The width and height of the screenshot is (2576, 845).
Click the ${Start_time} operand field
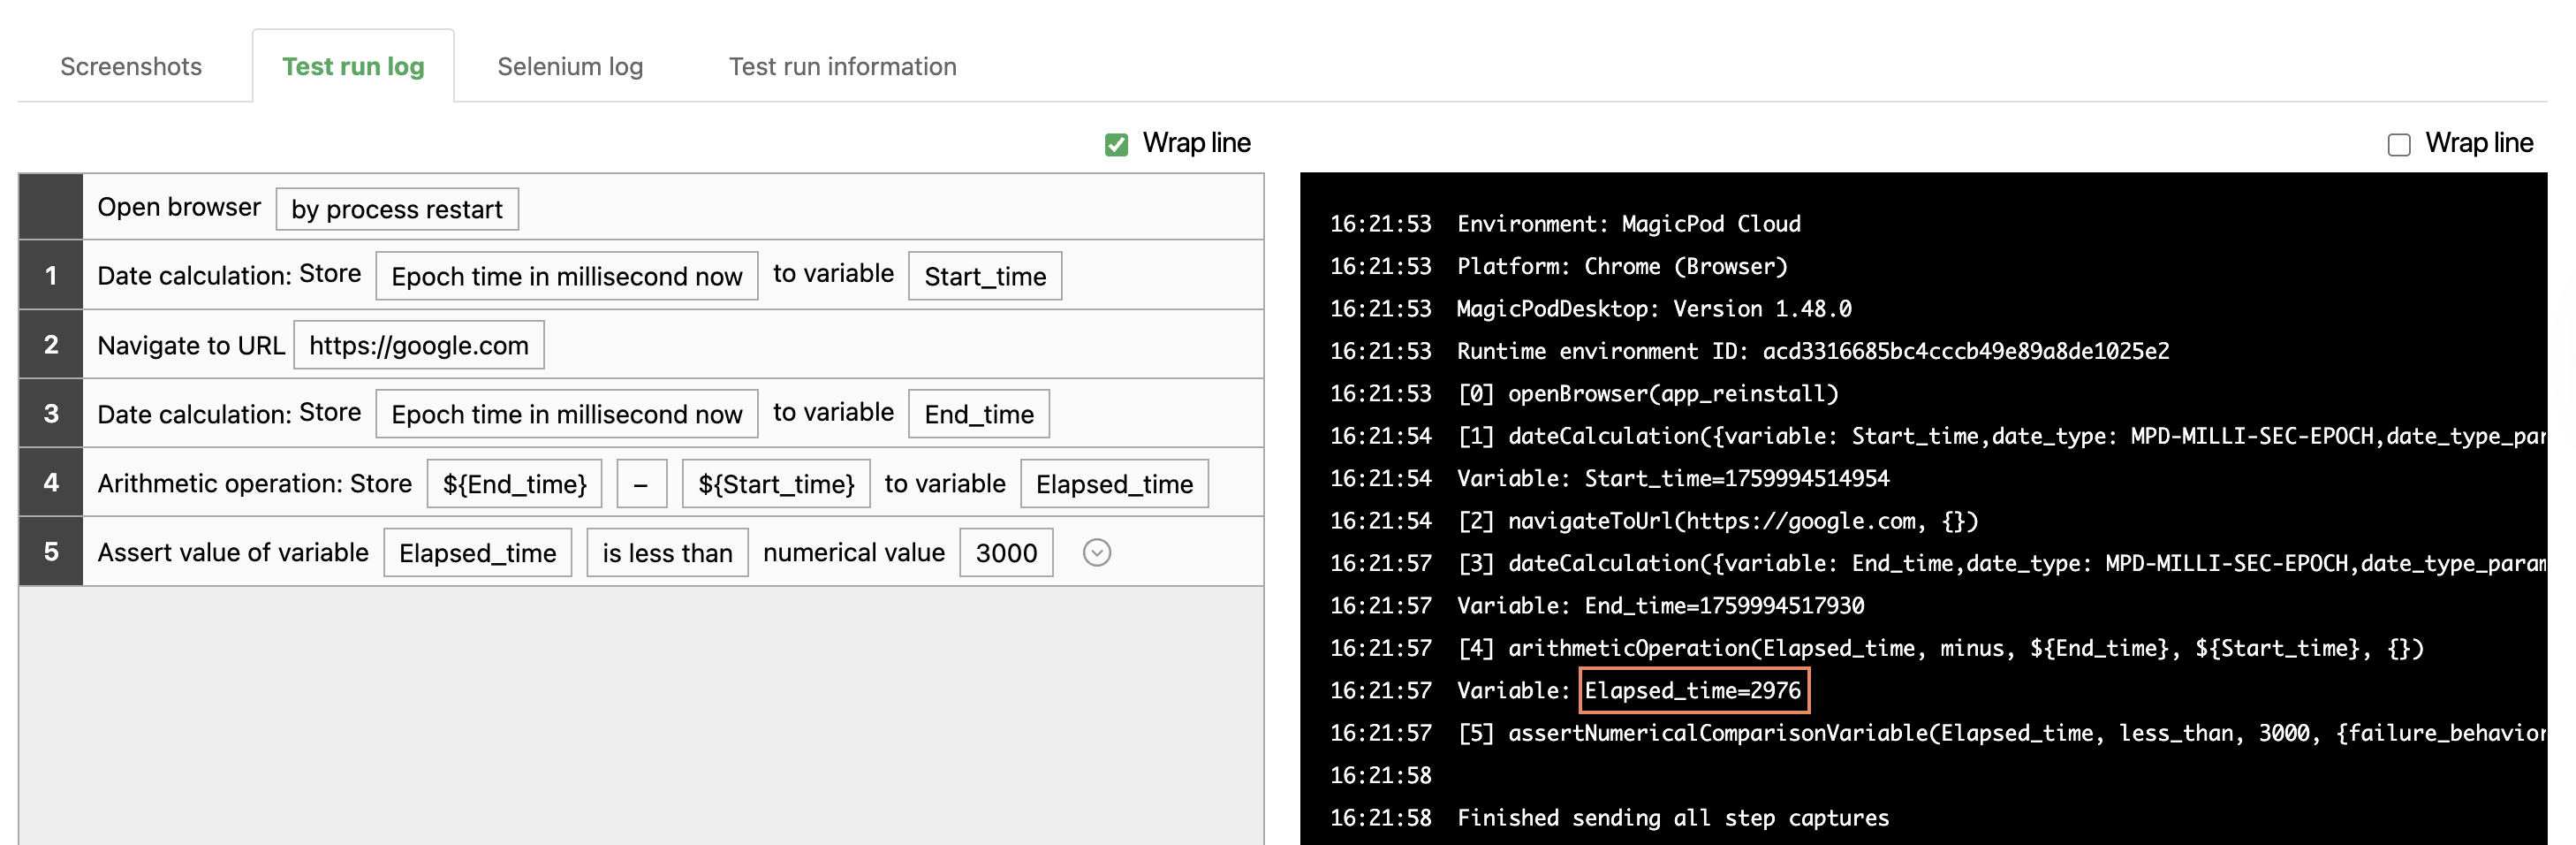click(x=776, y=483)
